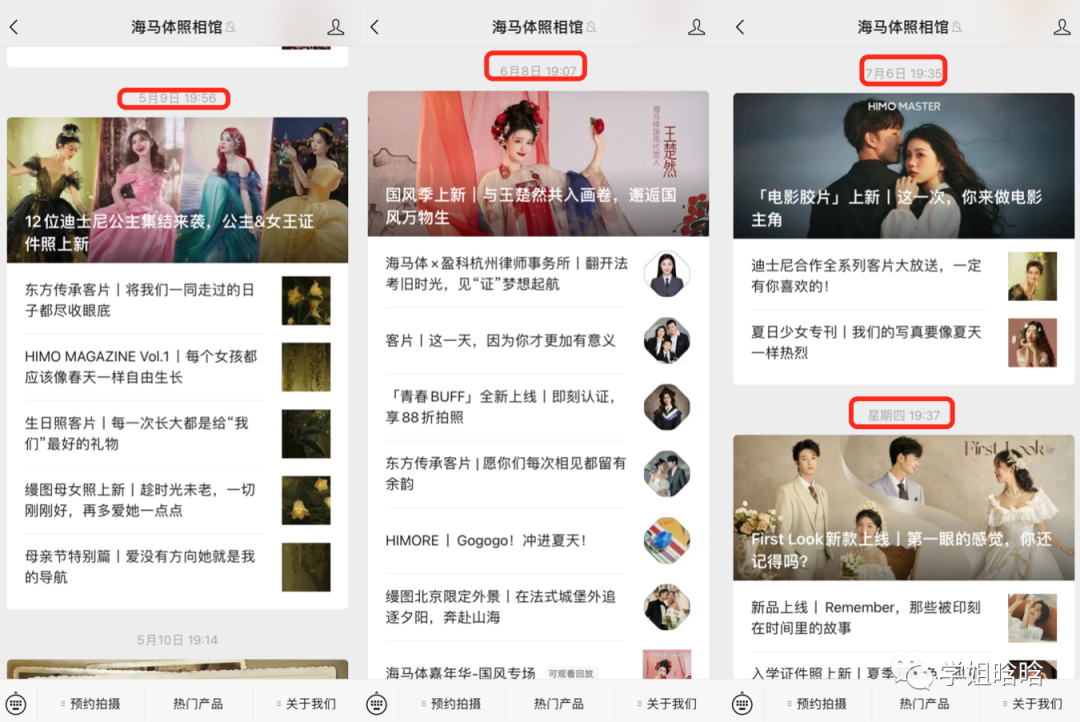Click thumbnail beside 生日照客片
The height and width of the screenshot is (722, 1080).
coord(306,433)
